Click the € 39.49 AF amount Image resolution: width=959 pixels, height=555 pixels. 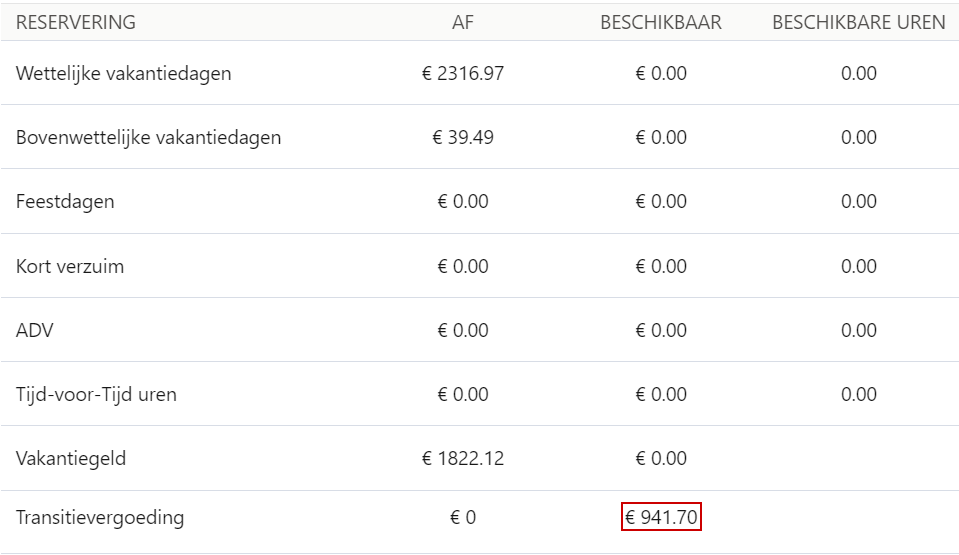pos(463,137)
